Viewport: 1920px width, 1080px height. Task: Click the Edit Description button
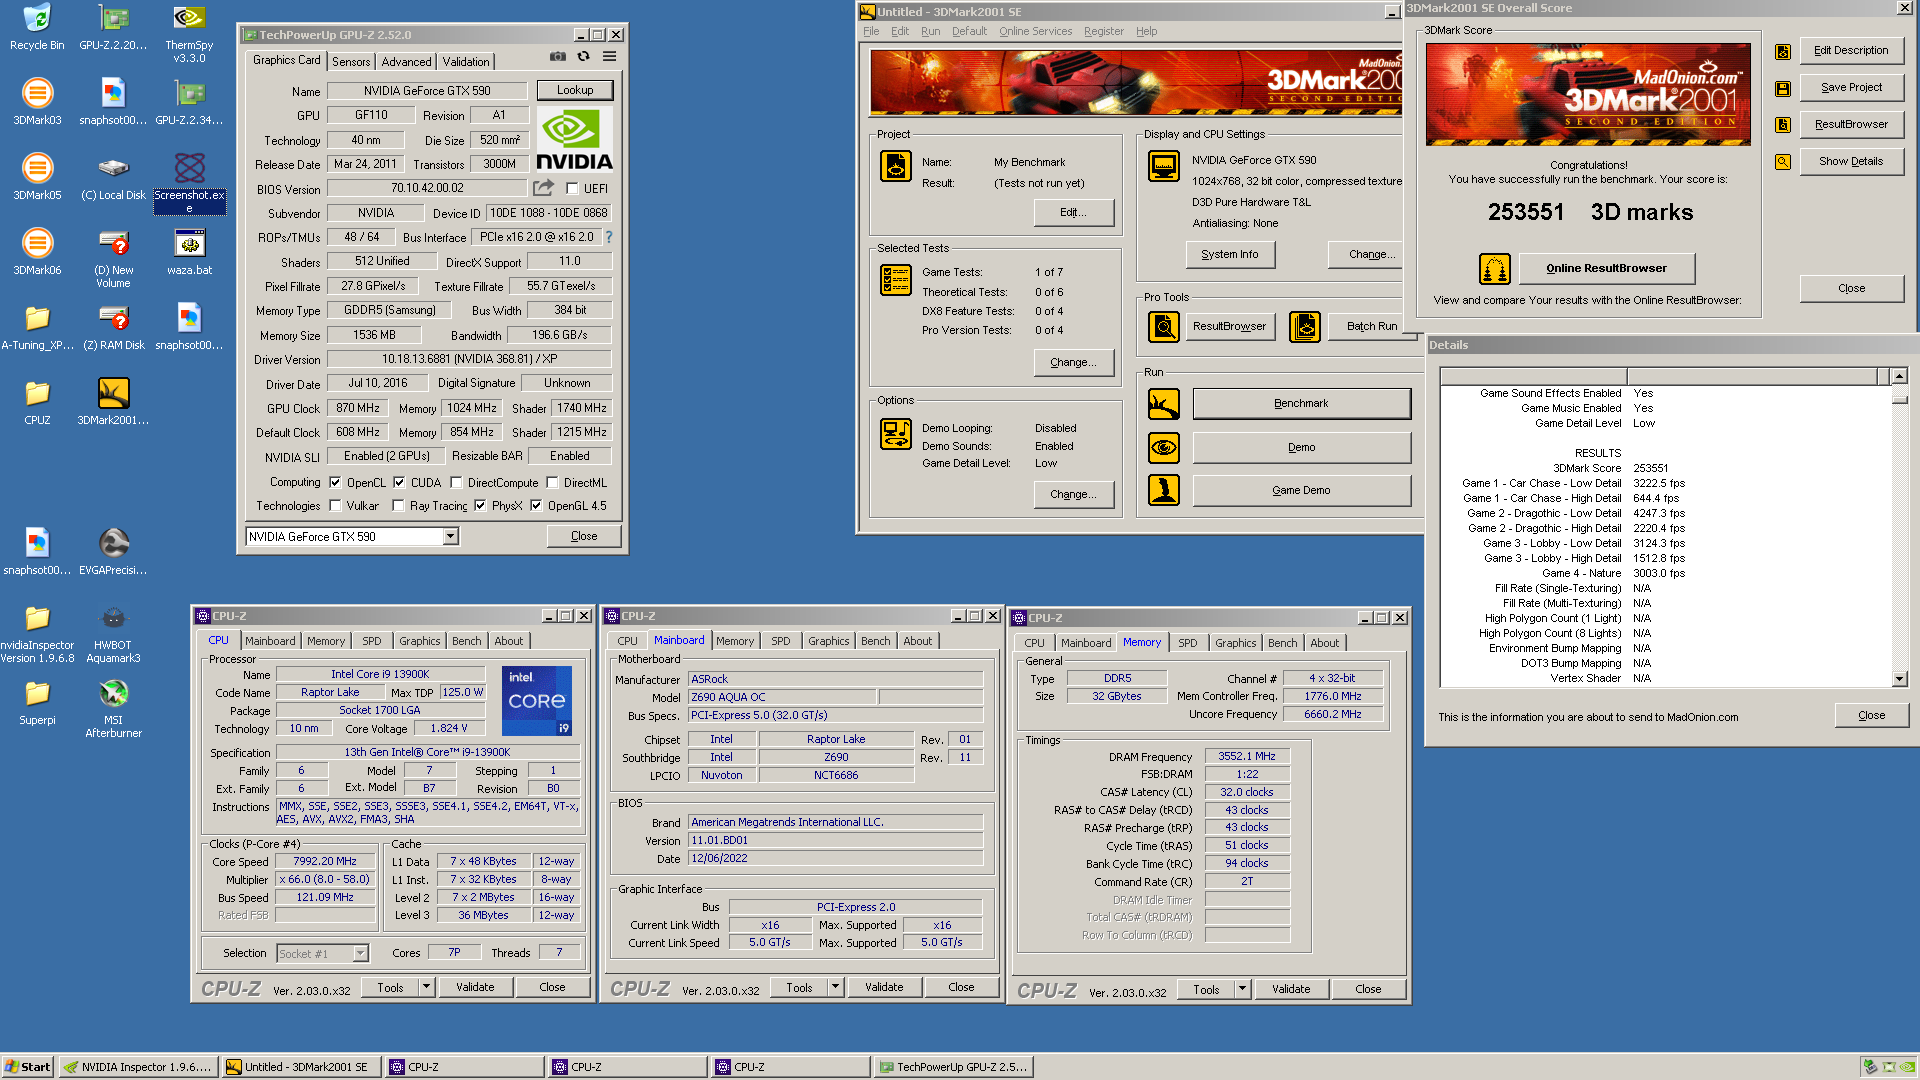click(1851, 50)
